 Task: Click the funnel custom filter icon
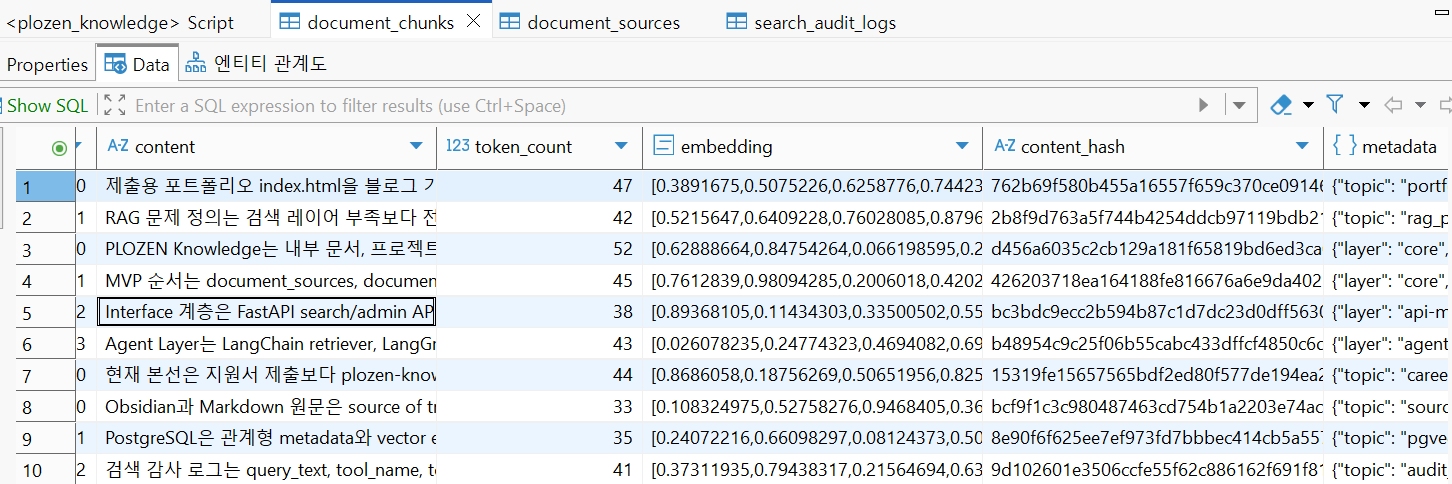tap(1335, 104)
